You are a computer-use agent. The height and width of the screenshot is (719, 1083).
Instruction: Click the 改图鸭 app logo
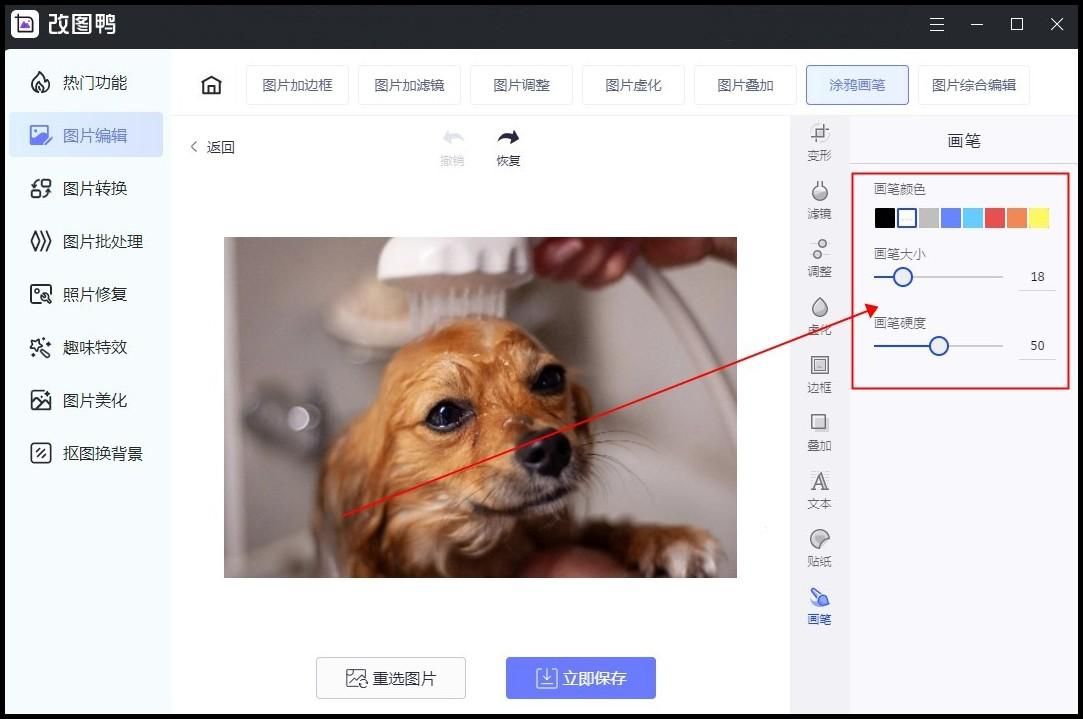(x=25, y=24)
